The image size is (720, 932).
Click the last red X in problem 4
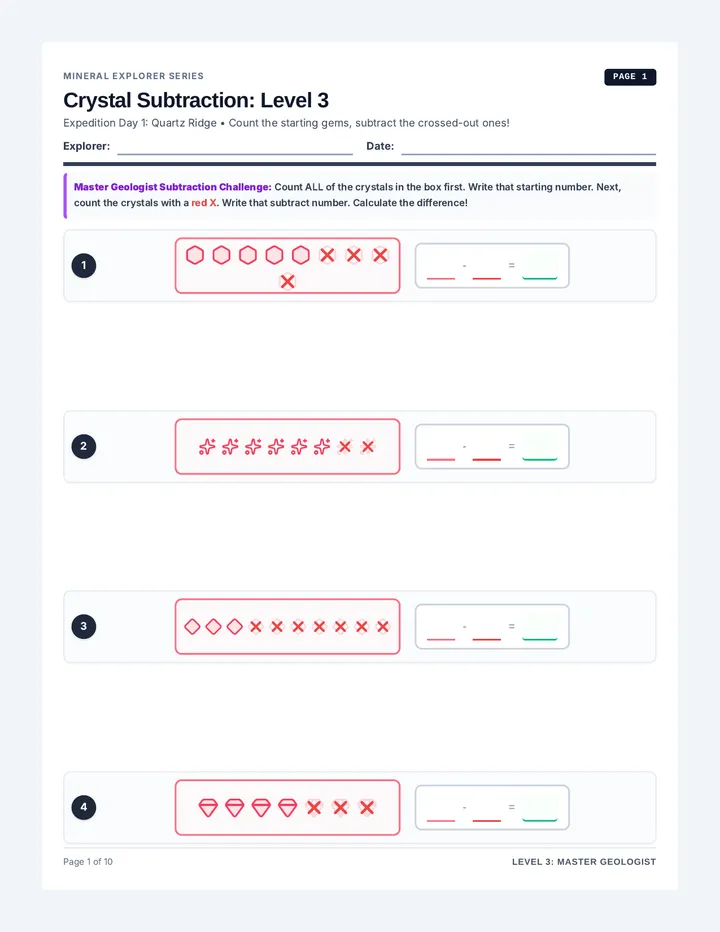coord(367,808)
